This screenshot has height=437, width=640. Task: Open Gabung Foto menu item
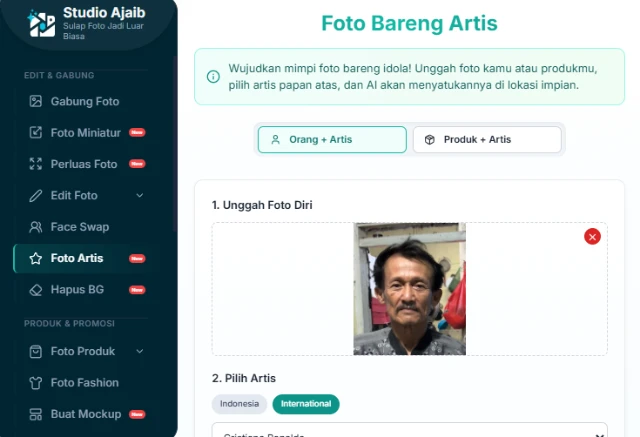(82, 101)
